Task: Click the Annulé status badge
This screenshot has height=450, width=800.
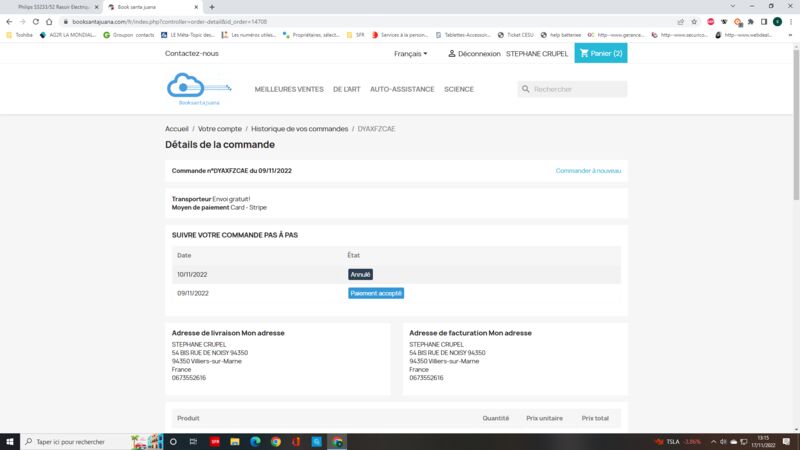Action: (x=360, y=274)
